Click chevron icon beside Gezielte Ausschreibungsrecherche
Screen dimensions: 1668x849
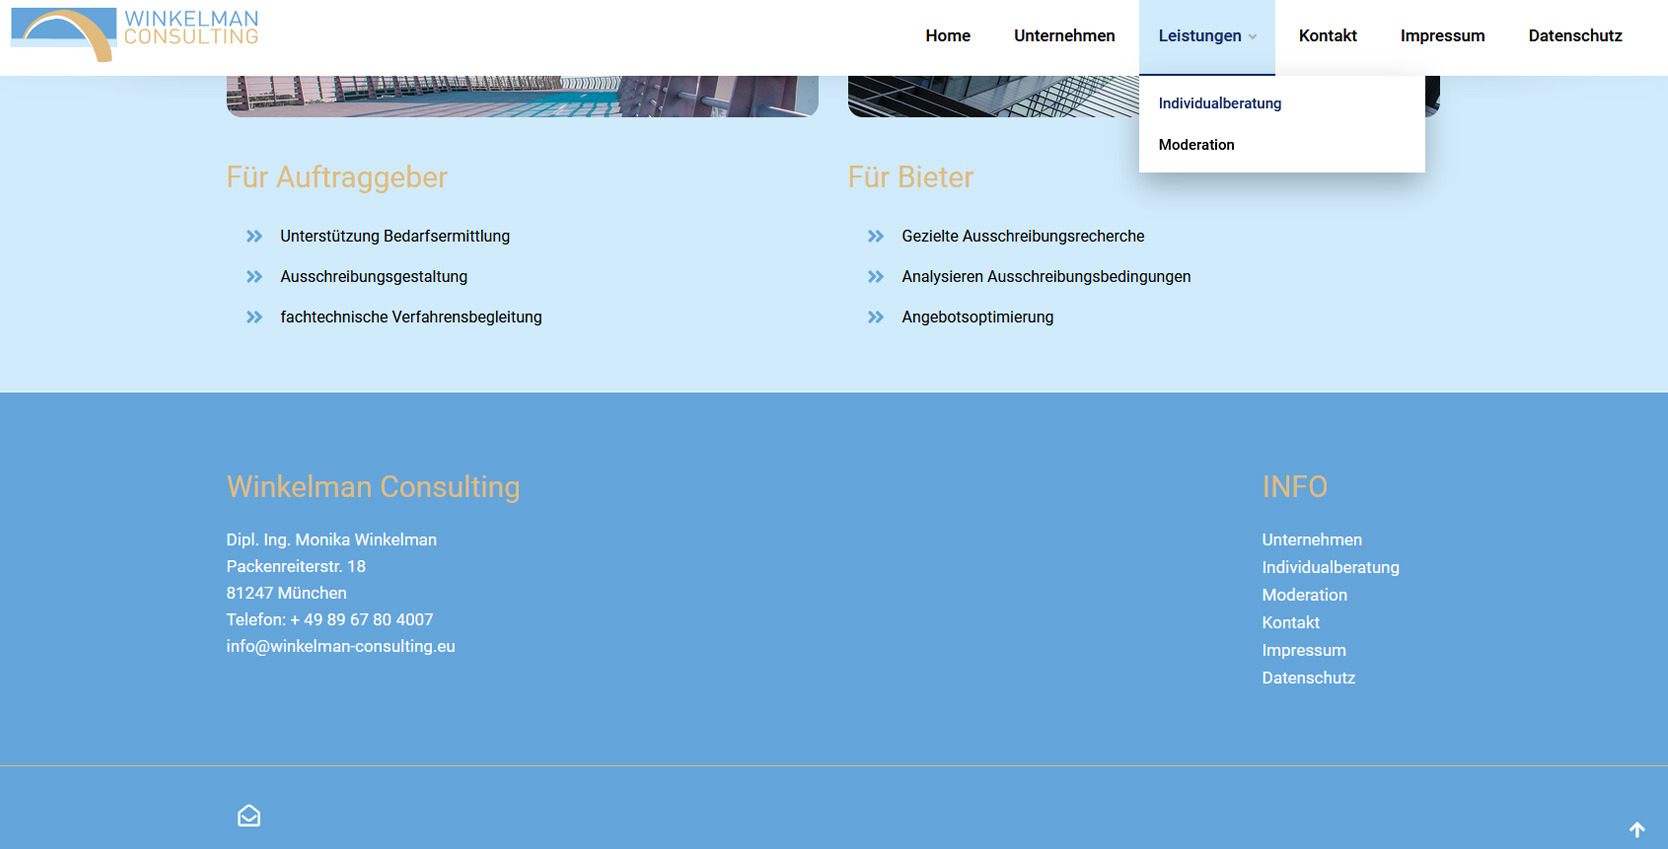coord(876,236)
